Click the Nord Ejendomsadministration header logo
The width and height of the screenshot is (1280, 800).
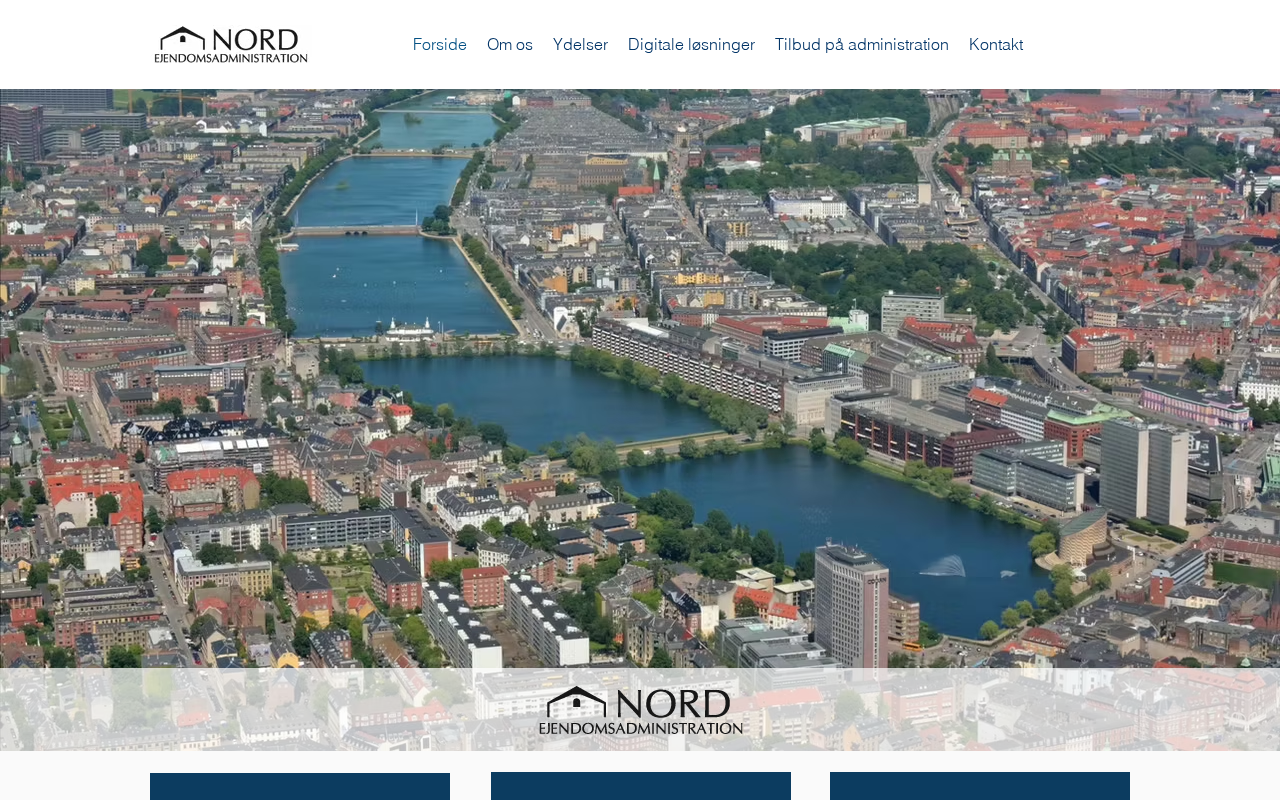pos(231,45)
